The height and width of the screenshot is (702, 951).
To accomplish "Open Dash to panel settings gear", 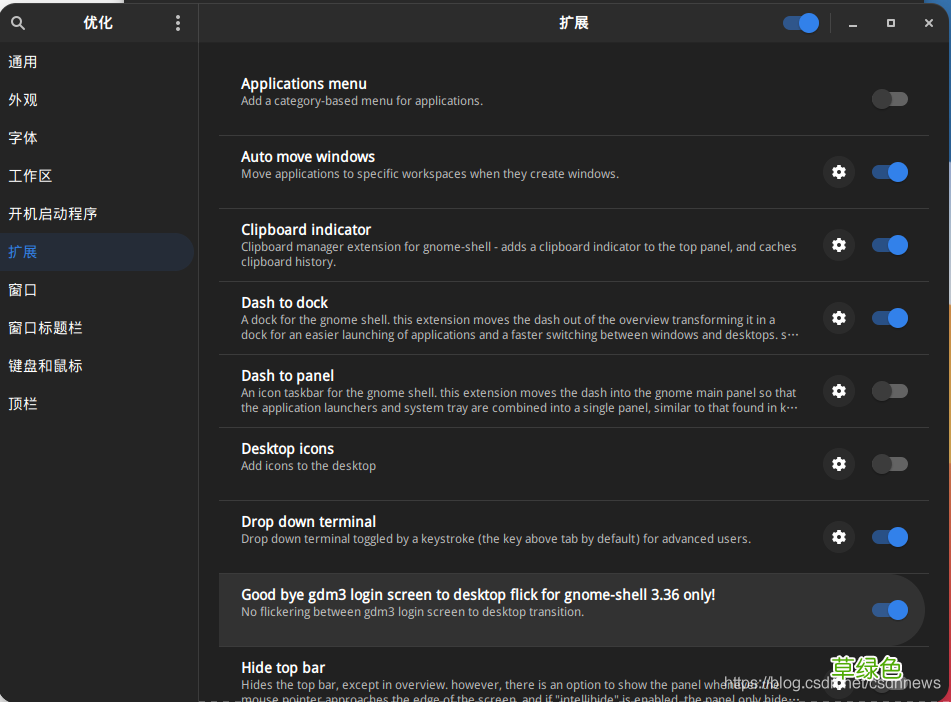I will (x=838, y=391).
